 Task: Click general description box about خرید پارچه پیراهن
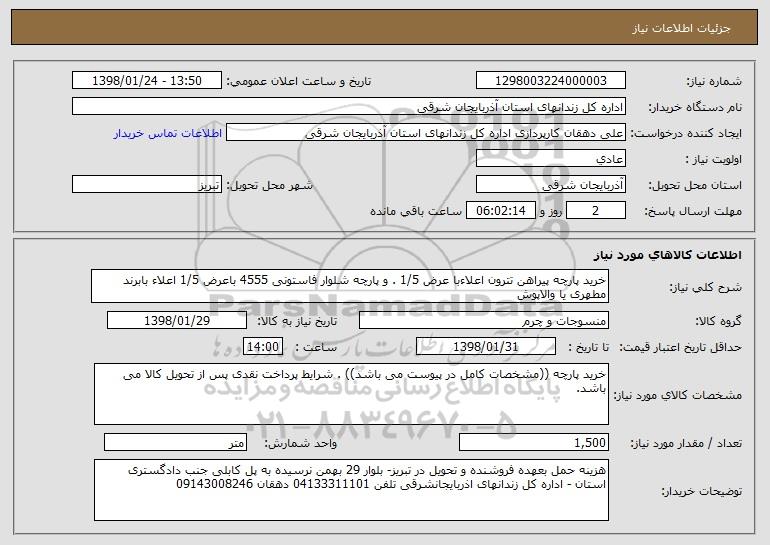pyautogui.click(x=350, y=286)
